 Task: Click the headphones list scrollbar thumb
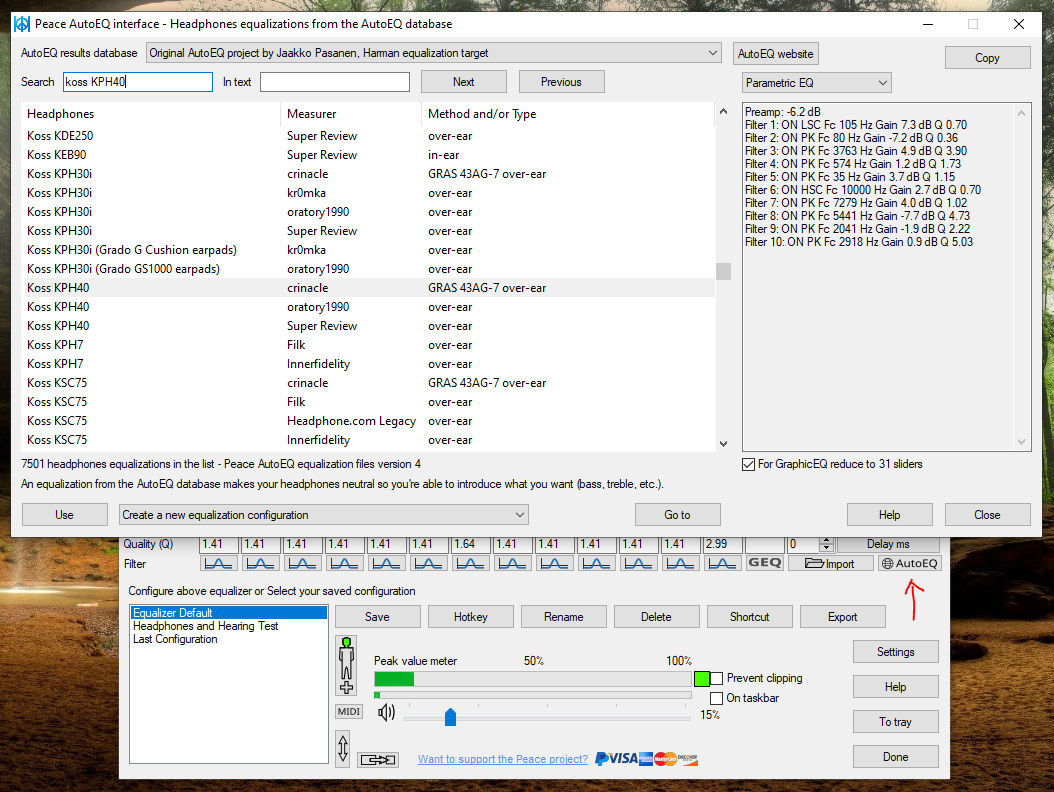coord(723,271)
